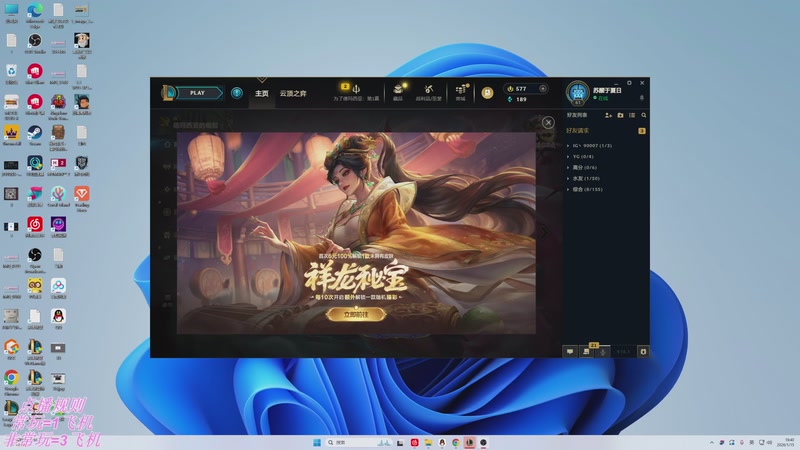Select the Recycle Bin desktop icon
The width and height of the screenshot is (800, 450).
pyautogui.click(x=11, y=74)
